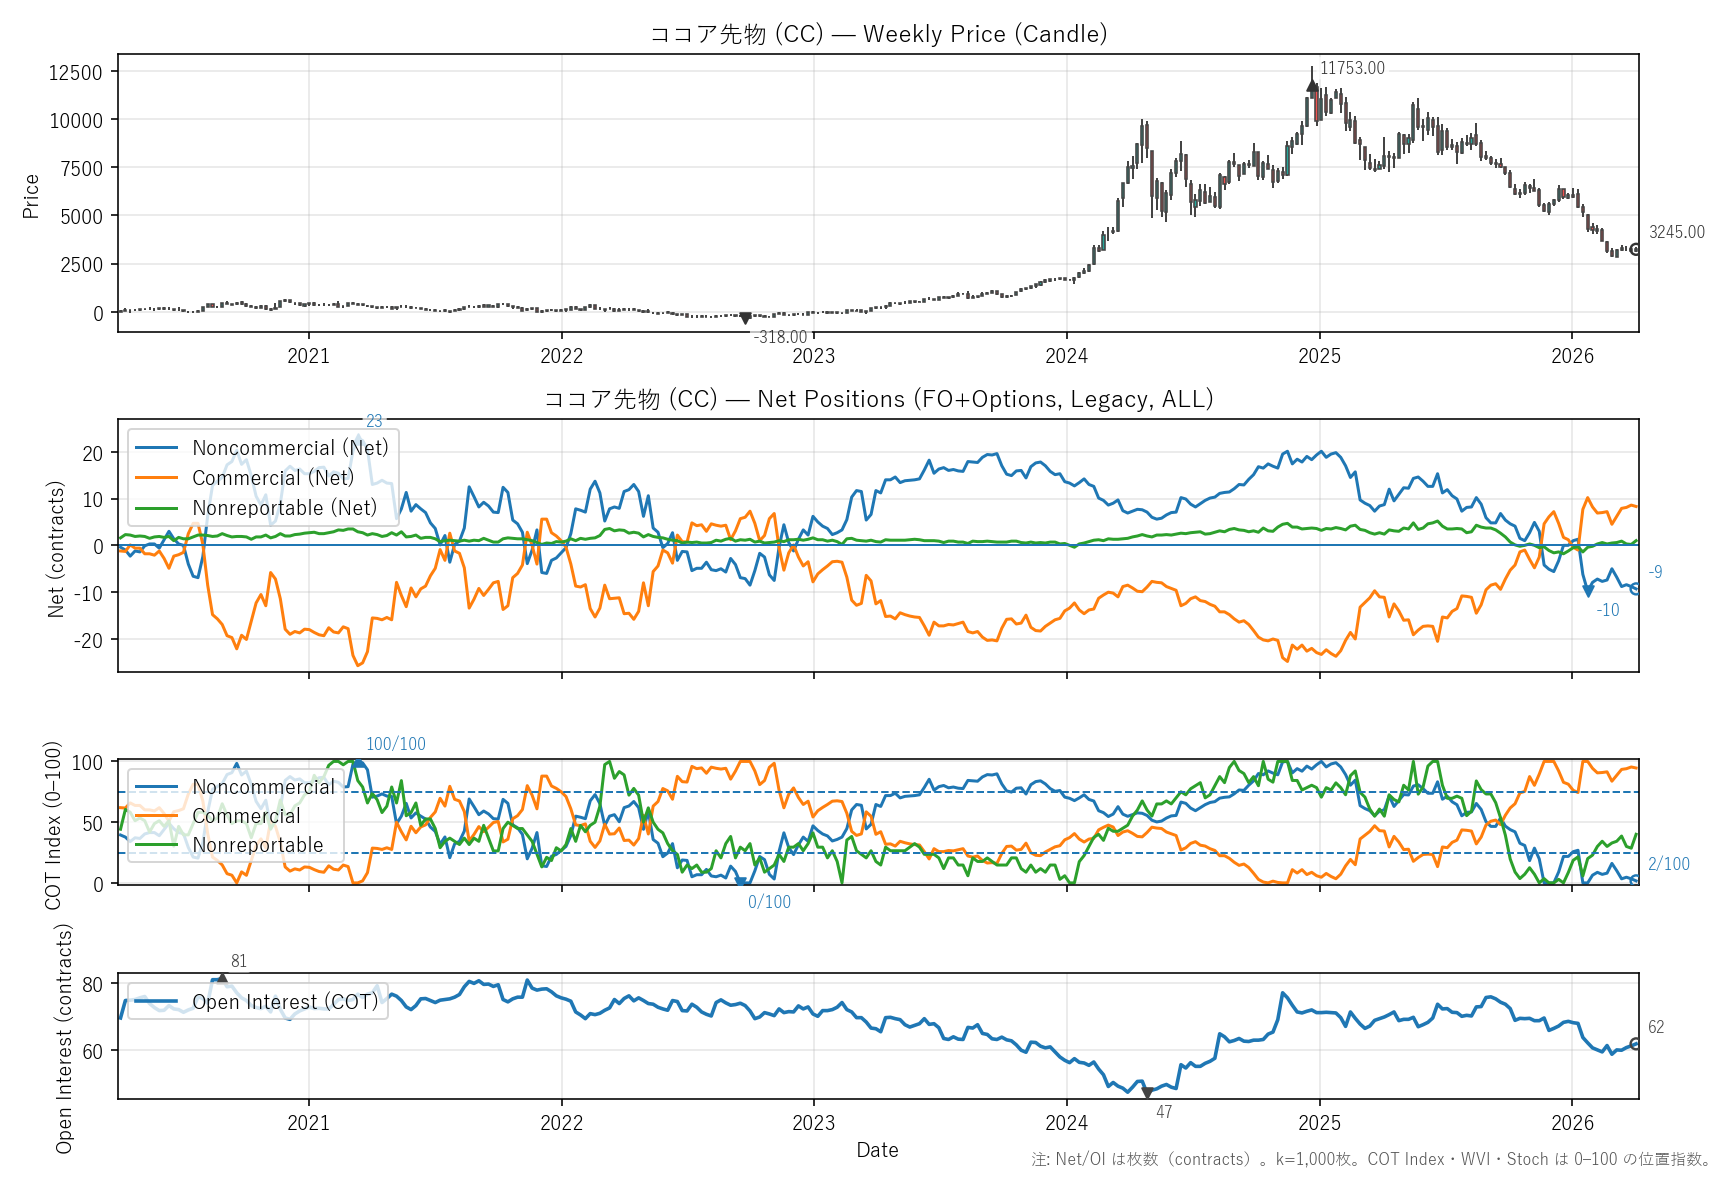Click the latest noncommercial net circle marker at -9

tap(1635, 589)
